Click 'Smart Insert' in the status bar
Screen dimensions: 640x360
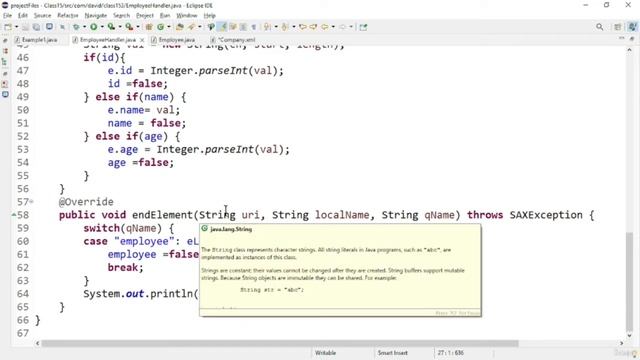[x=392, y=353]
